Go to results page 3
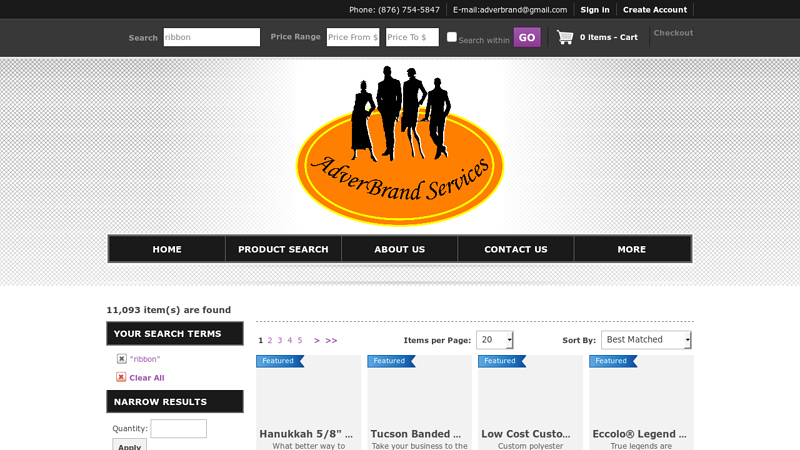Screen dimensions: 800x450 [280, 341]
